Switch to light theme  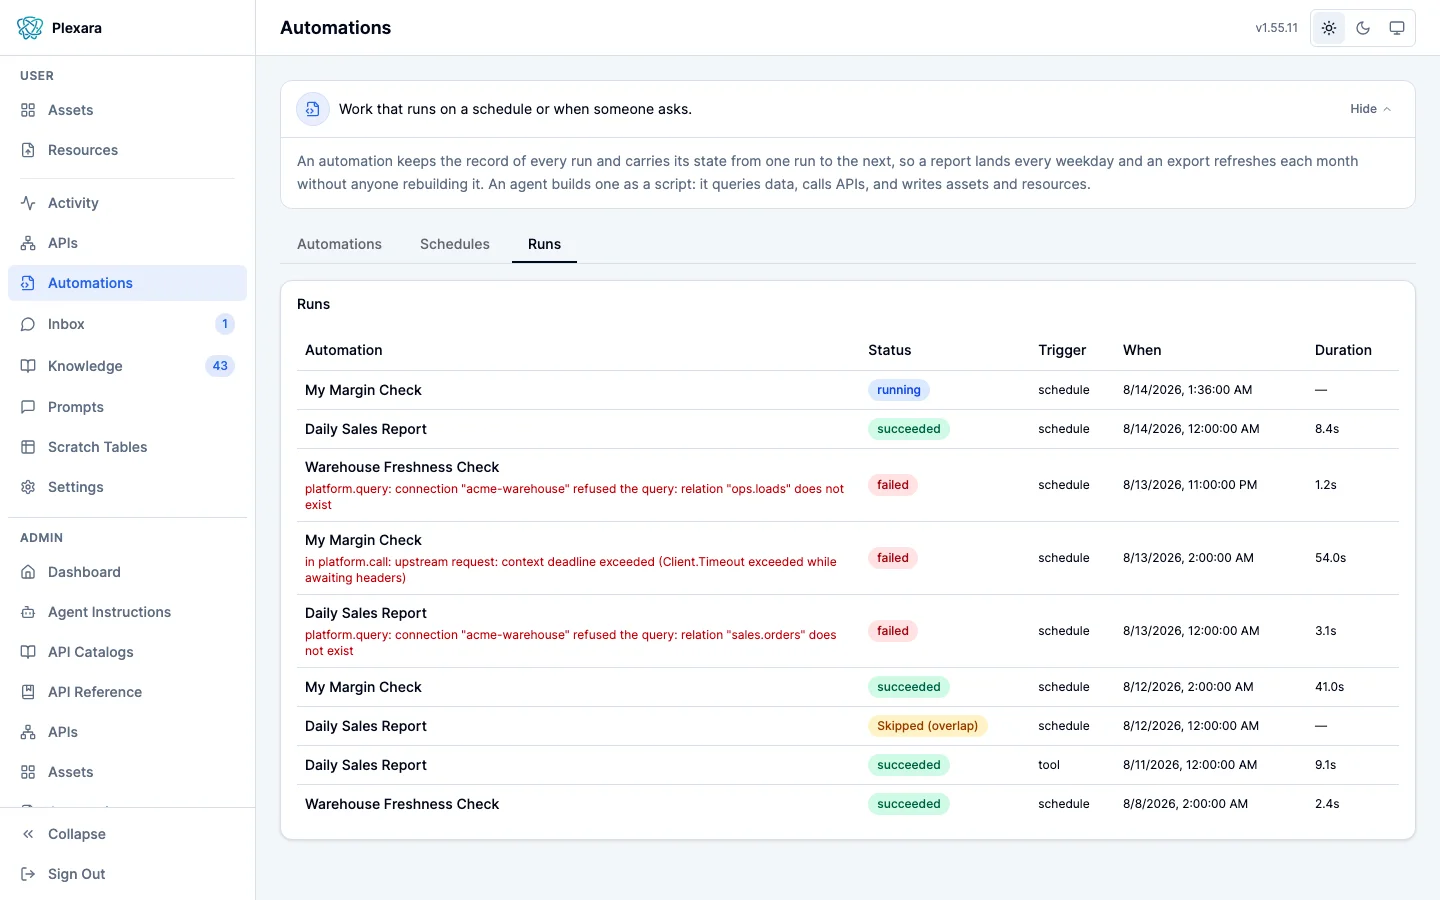1329,28
